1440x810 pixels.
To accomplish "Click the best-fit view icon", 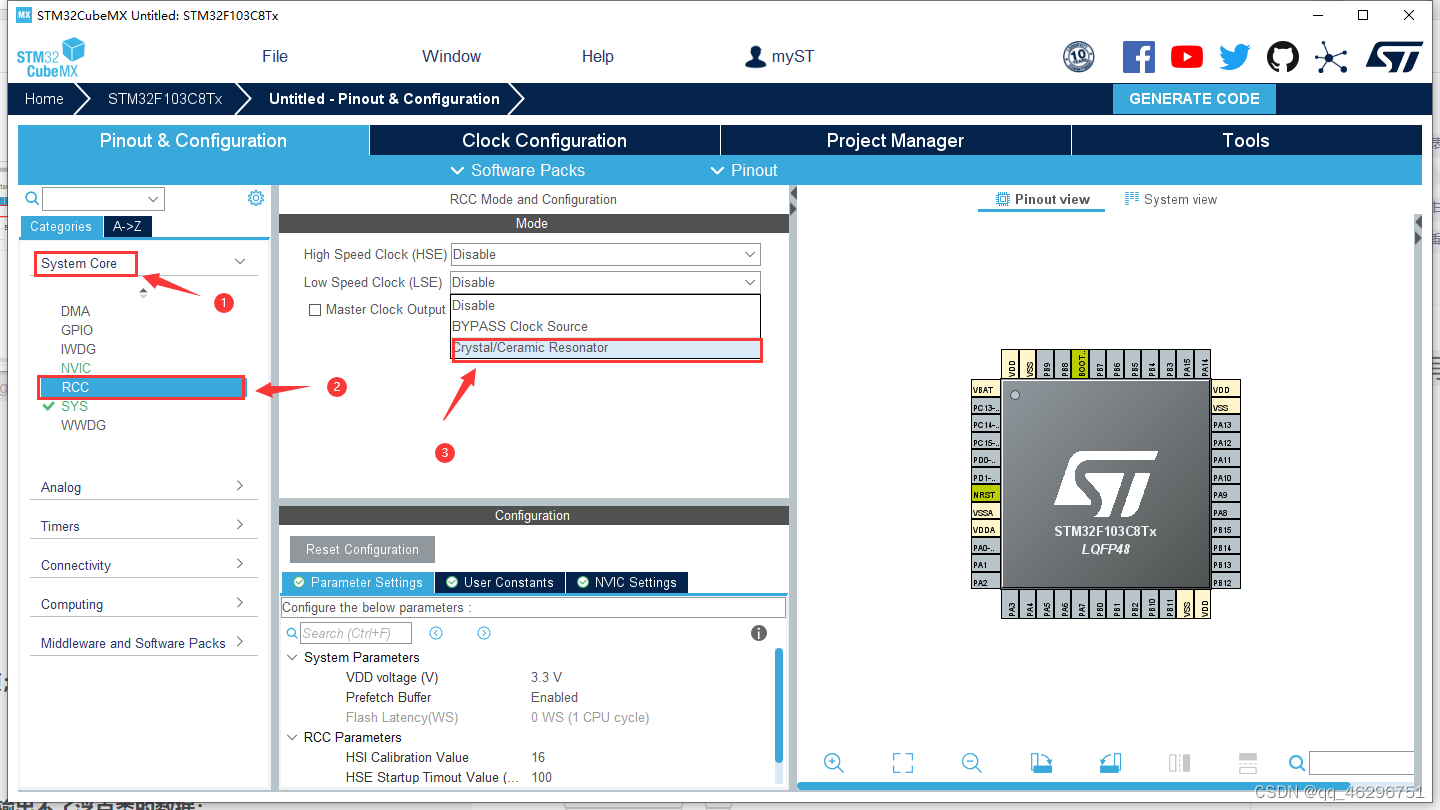I will (902, 762).
